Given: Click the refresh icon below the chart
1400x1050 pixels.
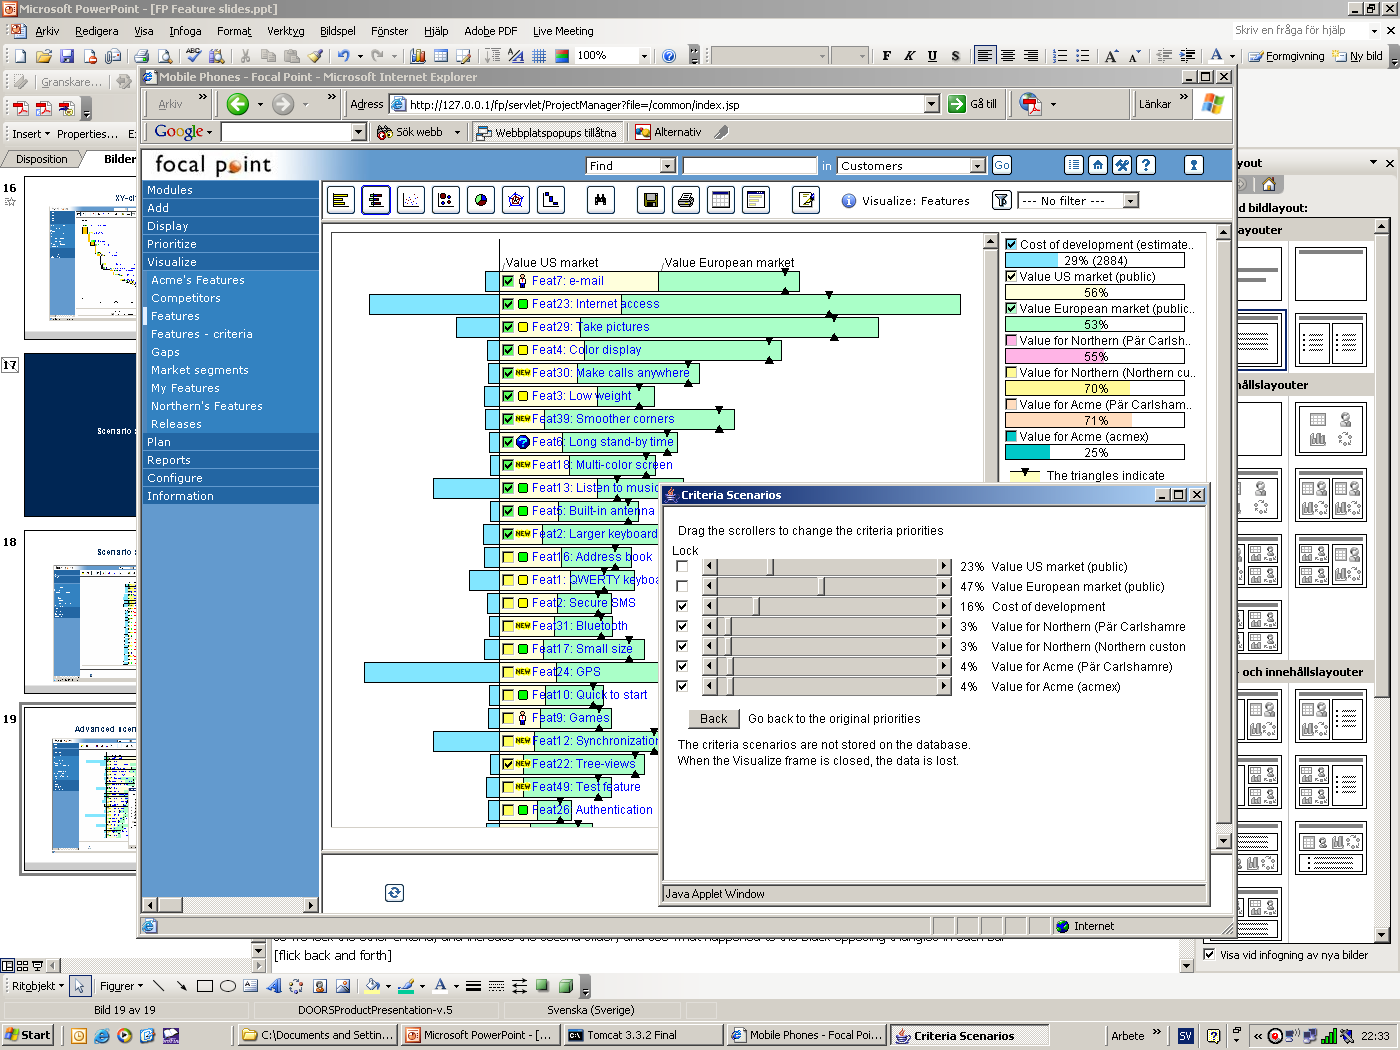Looking at the screenshot, I should pos(394,893).
